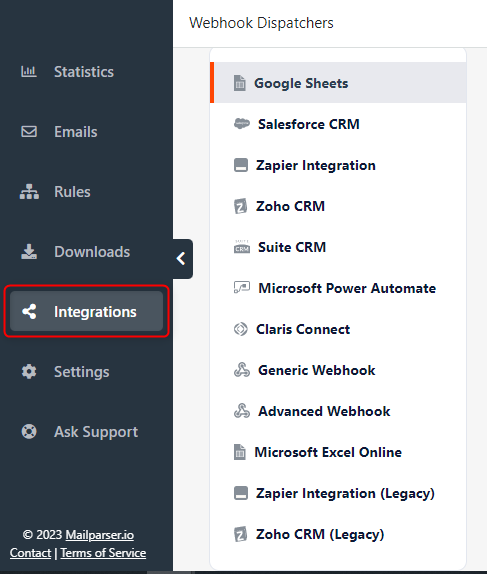This screenshot has height=574, width=487.
Task: Click the Ask Support lifebuoy icon
Action: [29, 431]
